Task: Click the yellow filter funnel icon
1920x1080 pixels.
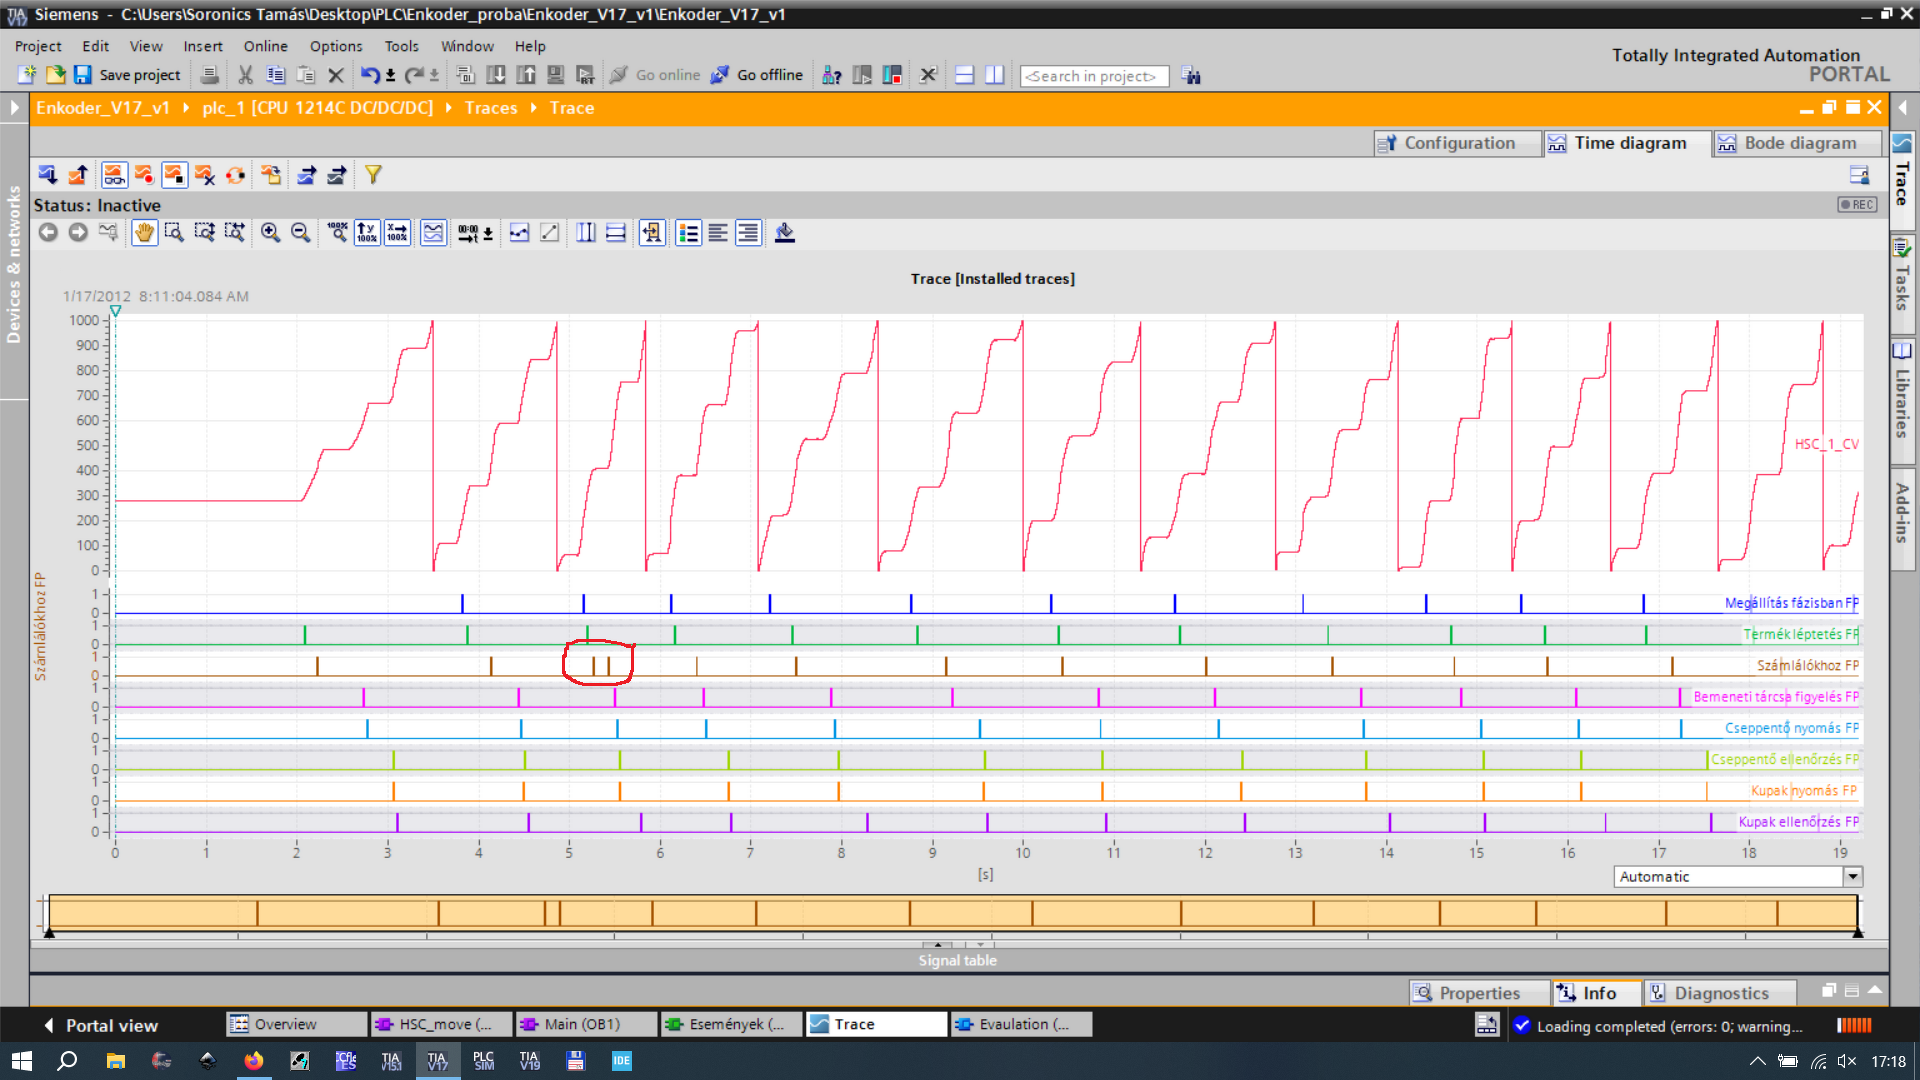Action: (x=373, y=175)
